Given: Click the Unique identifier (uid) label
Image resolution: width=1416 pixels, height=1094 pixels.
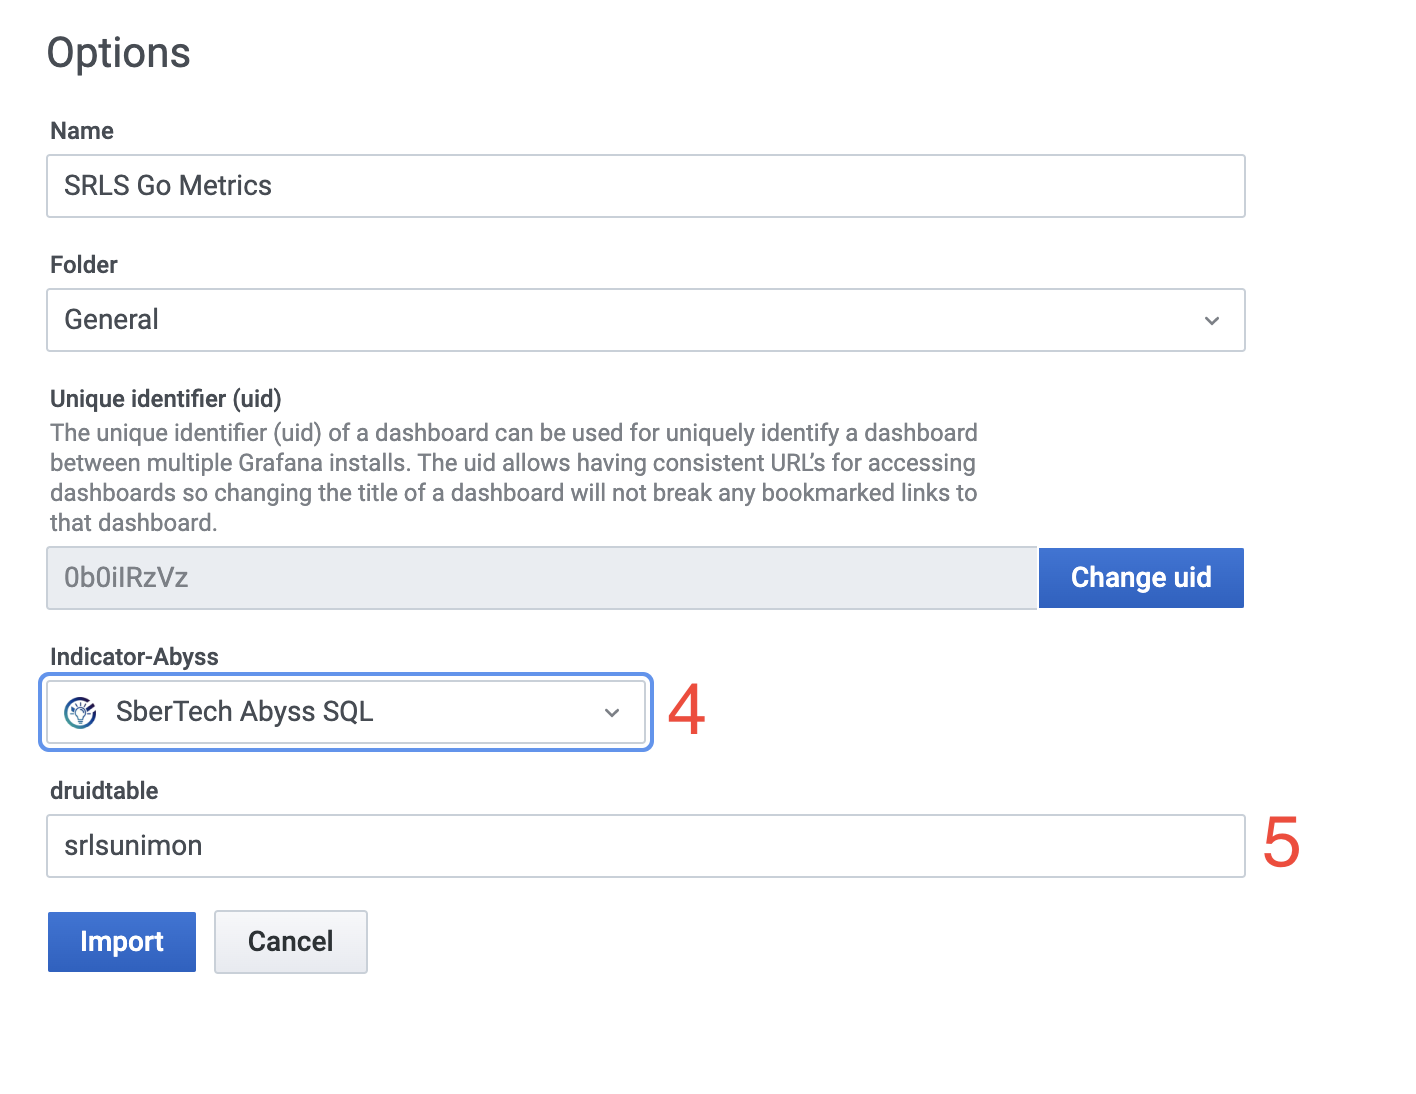Looking at the screenshot, I should (x=166, y=399).
